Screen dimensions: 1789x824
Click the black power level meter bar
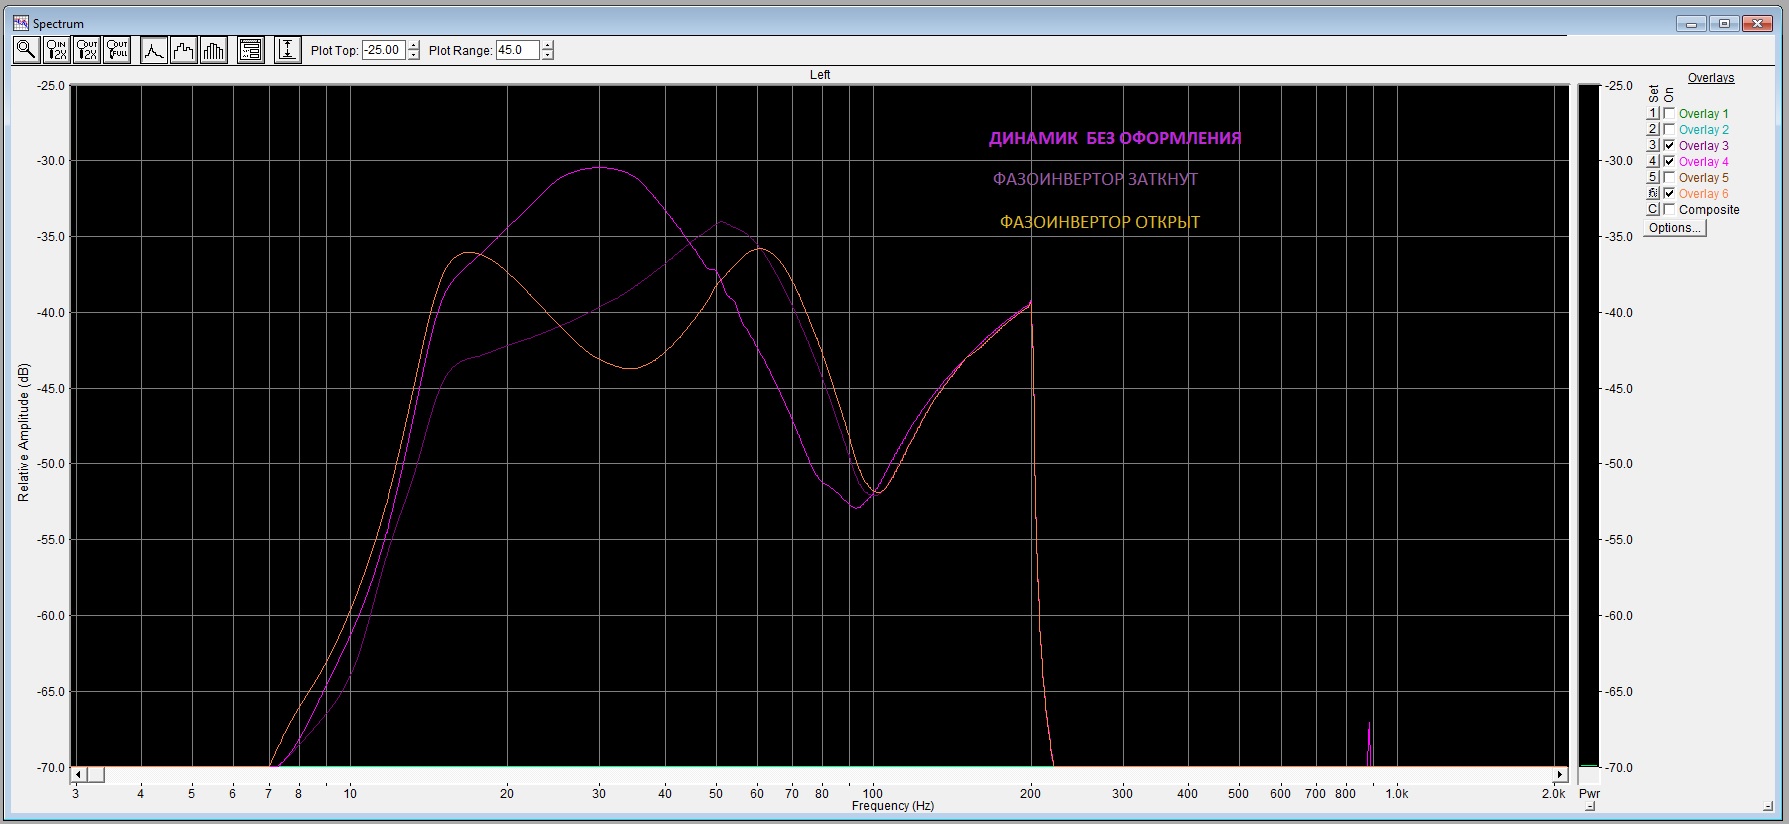(1589, 425)
